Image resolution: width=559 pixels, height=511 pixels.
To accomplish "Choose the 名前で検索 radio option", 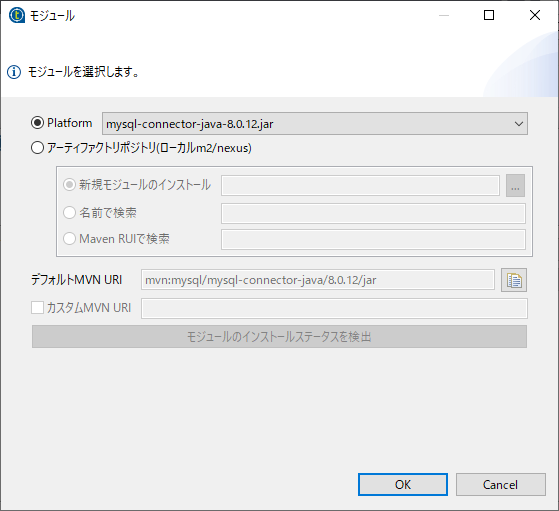I will click(x=69, y=213).
